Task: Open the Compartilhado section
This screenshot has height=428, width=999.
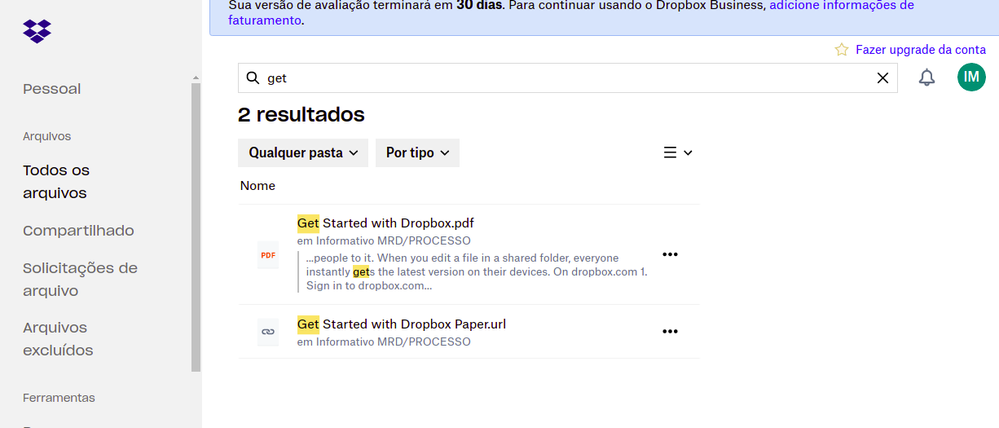Action: [78, 231]
